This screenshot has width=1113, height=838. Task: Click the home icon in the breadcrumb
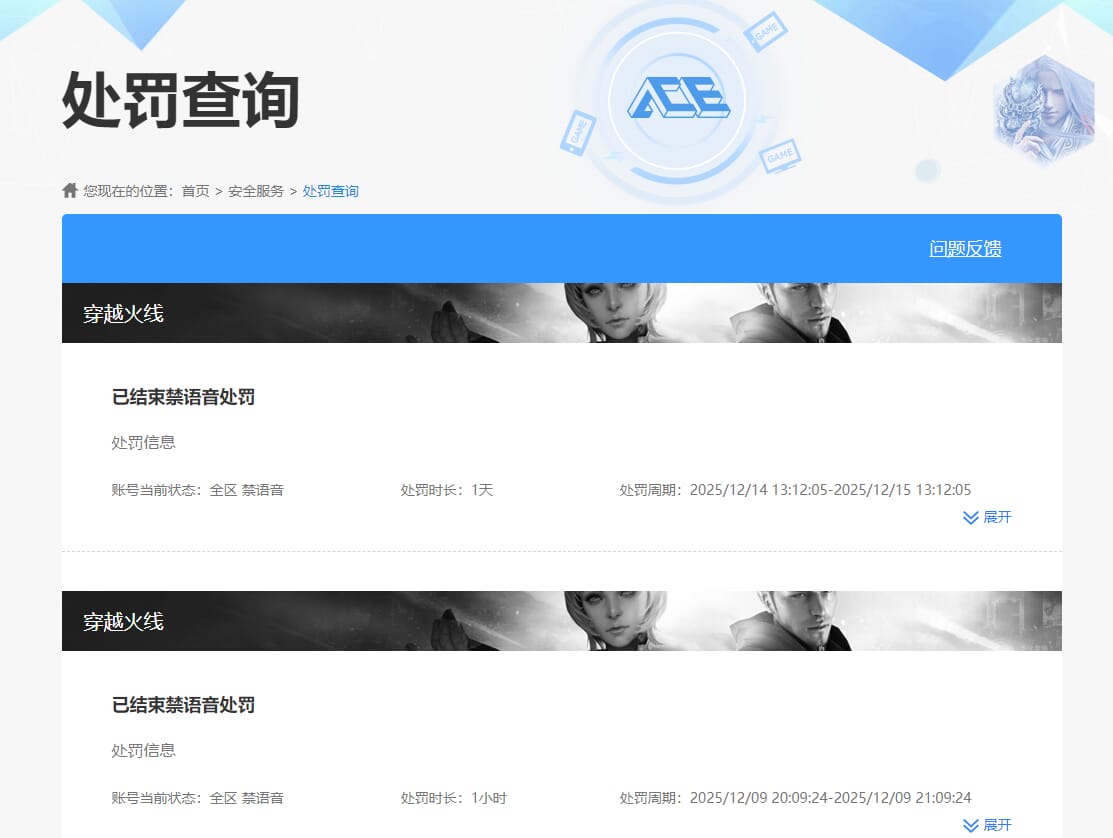click(70, 190)
